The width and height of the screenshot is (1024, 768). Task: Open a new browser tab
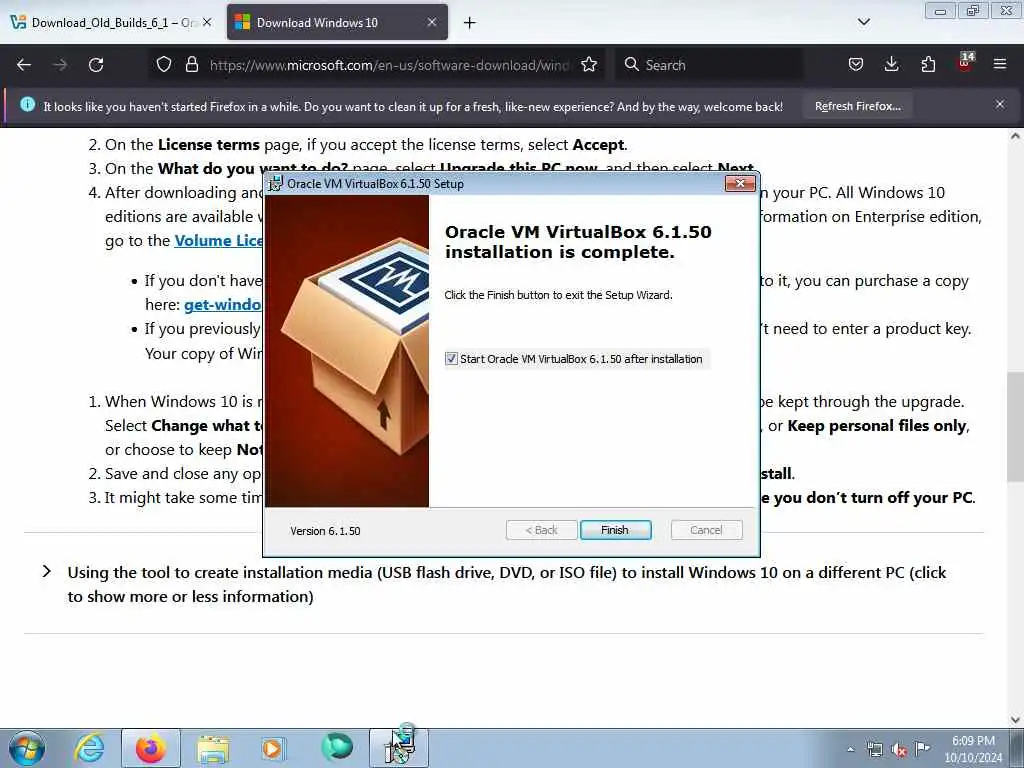click(x=470, y=23)
